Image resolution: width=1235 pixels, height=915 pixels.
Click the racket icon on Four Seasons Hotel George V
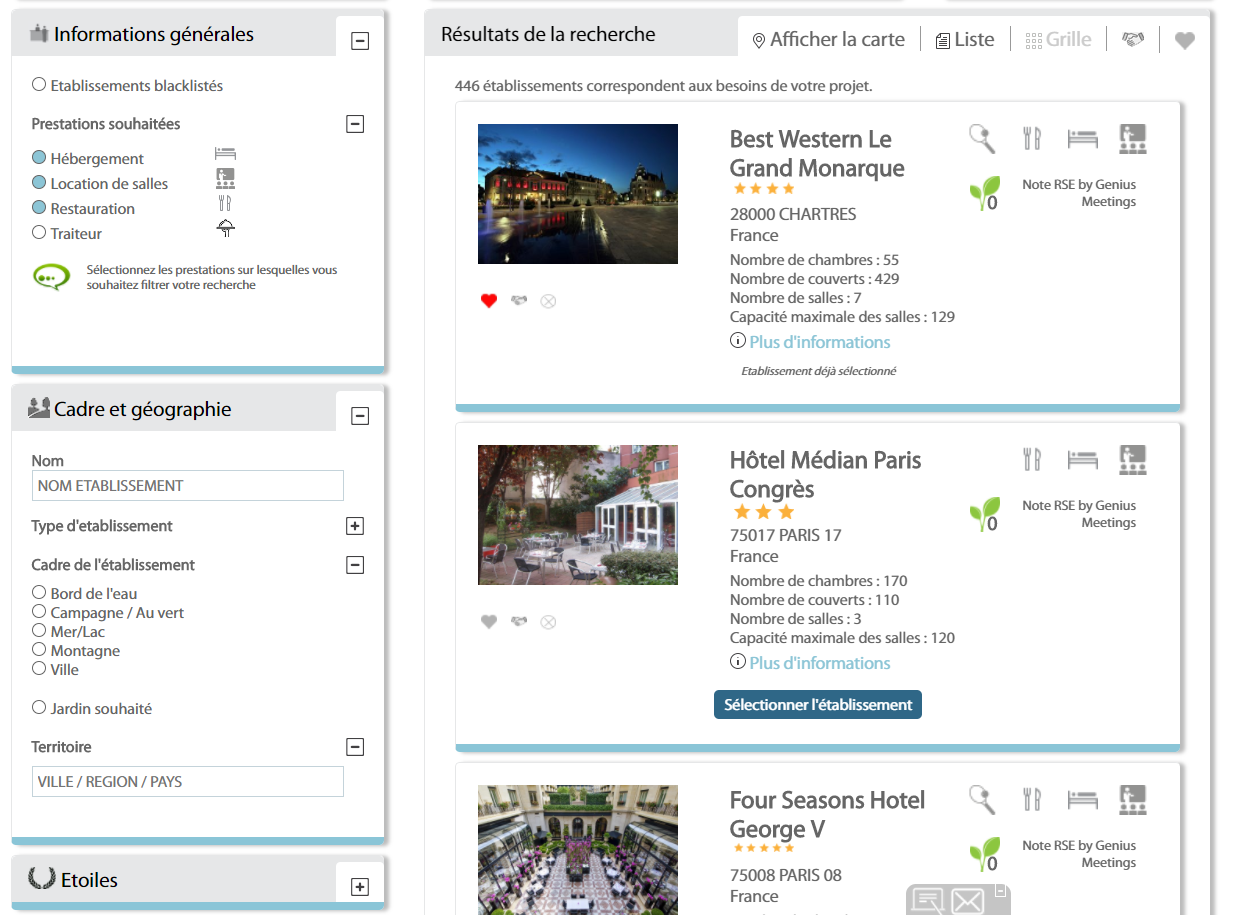[982, 799]
